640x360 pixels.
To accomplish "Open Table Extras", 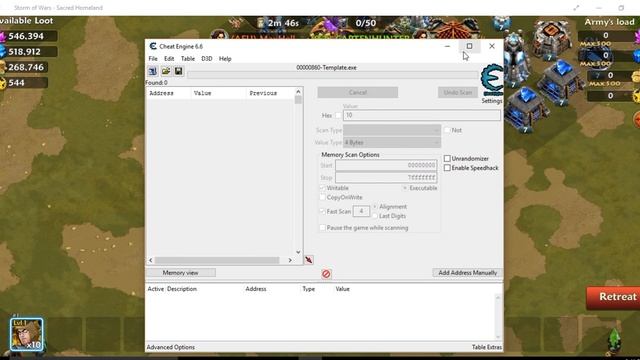I will pyautogui.click(x=487, y=347).
